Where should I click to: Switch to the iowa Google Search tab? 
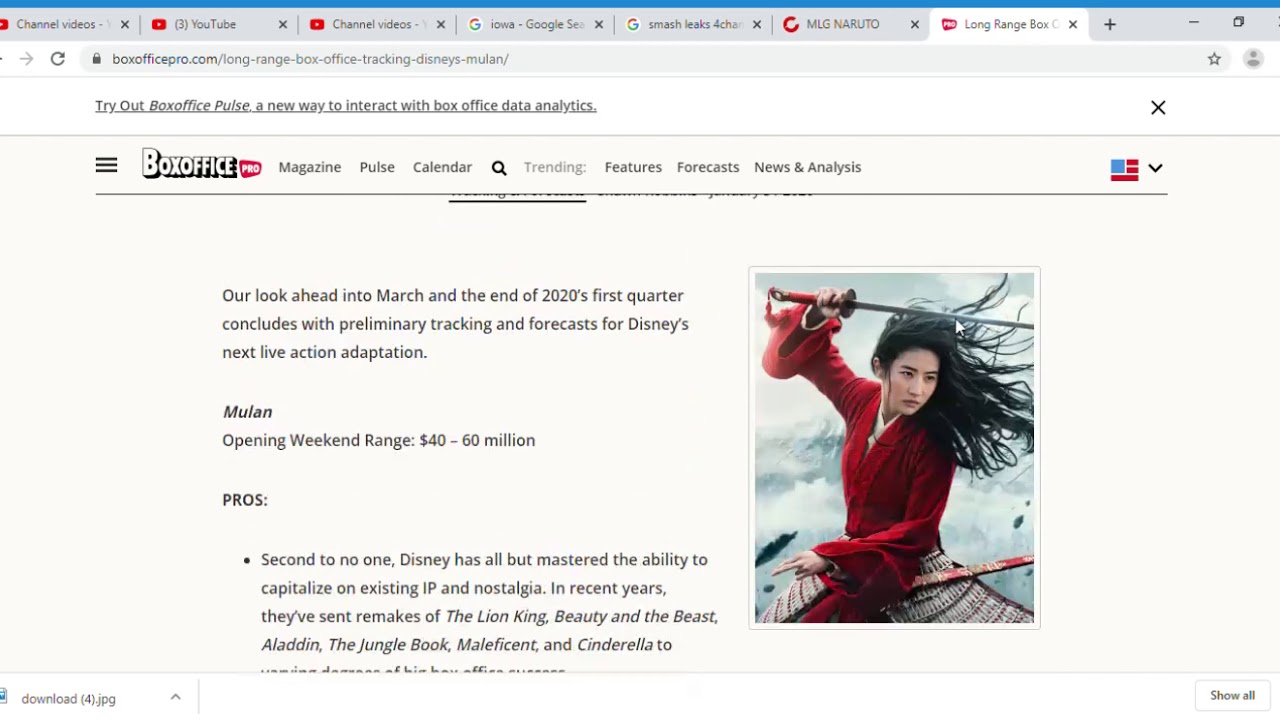(x=536, y=24)
